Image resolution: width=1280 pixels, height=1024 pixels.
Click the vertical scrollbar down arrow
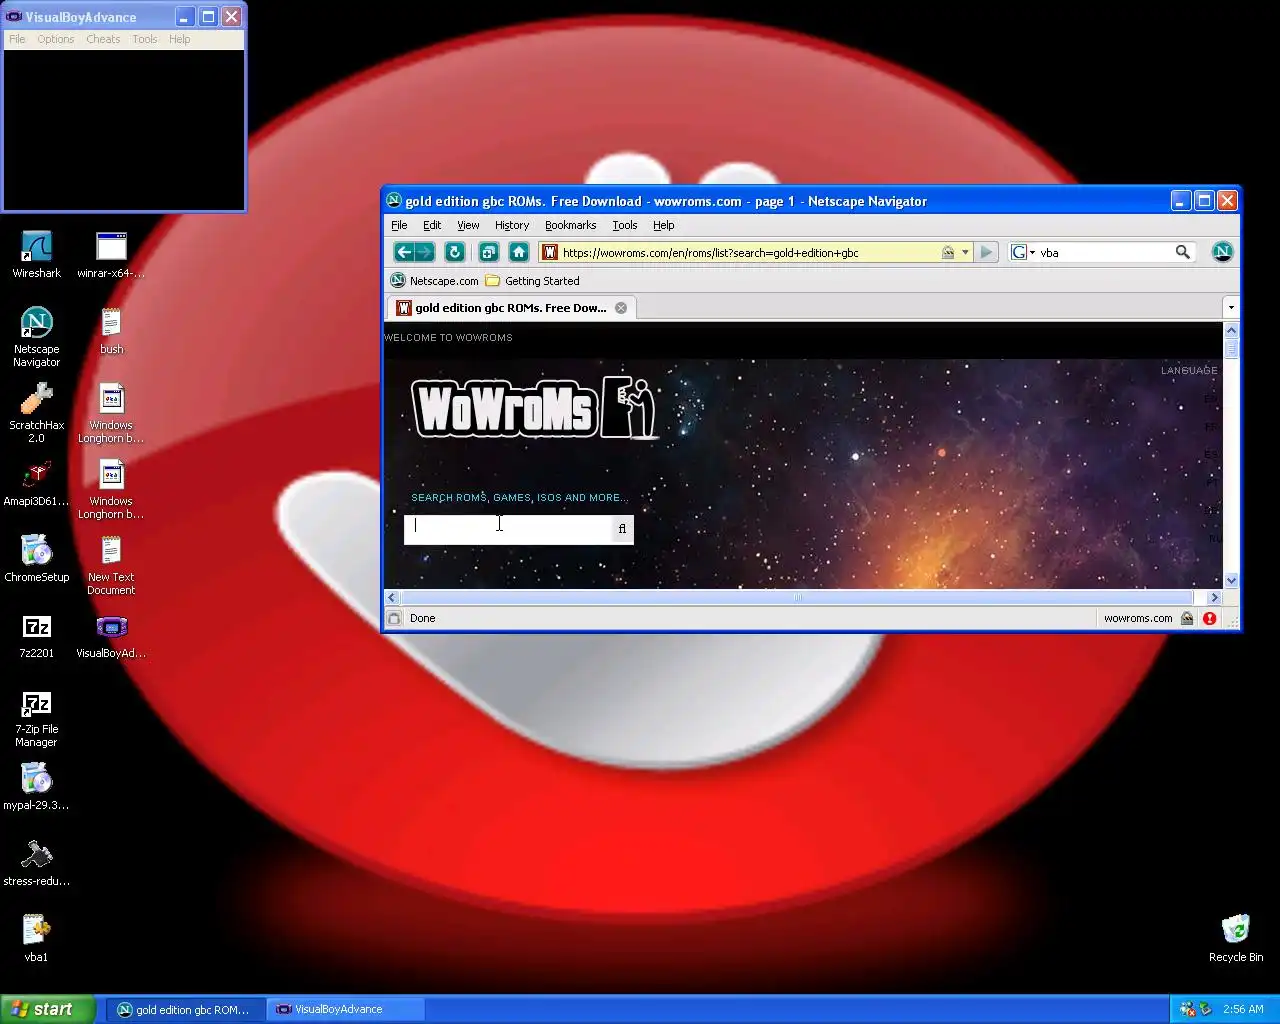(x=1231, y=580)
